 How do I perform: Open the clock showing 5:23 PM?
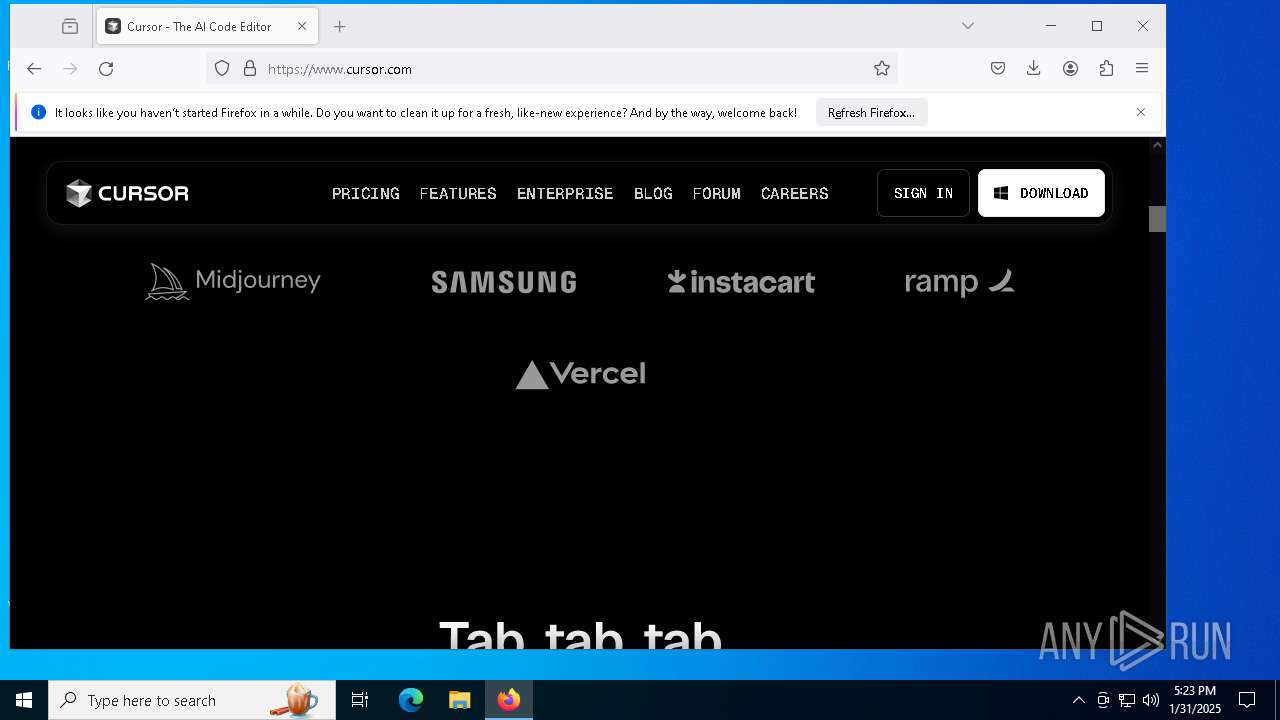tap(1195, 700)
